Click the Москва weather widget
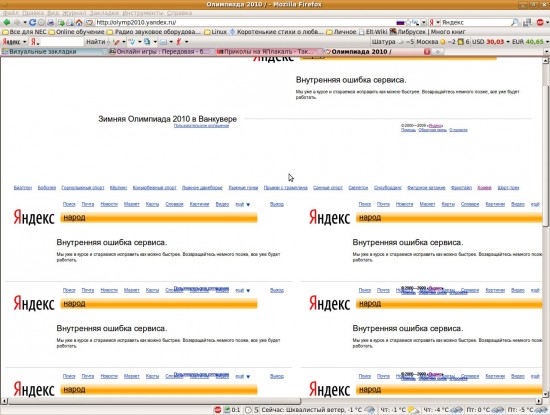The image size is (550, 415). point(435,42)
